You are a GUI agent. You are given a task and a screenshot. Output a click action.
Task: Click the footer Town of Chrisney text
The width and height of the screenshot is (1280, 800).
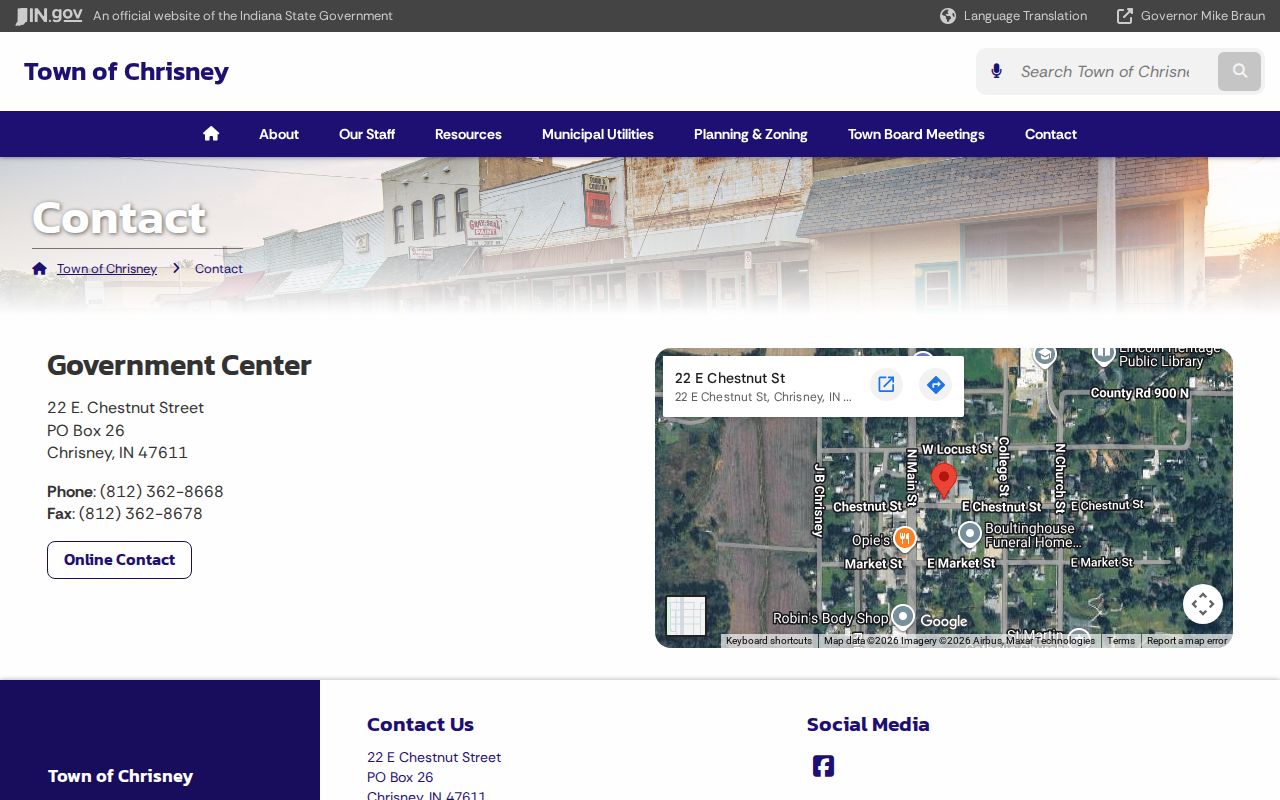coord(120,776)
